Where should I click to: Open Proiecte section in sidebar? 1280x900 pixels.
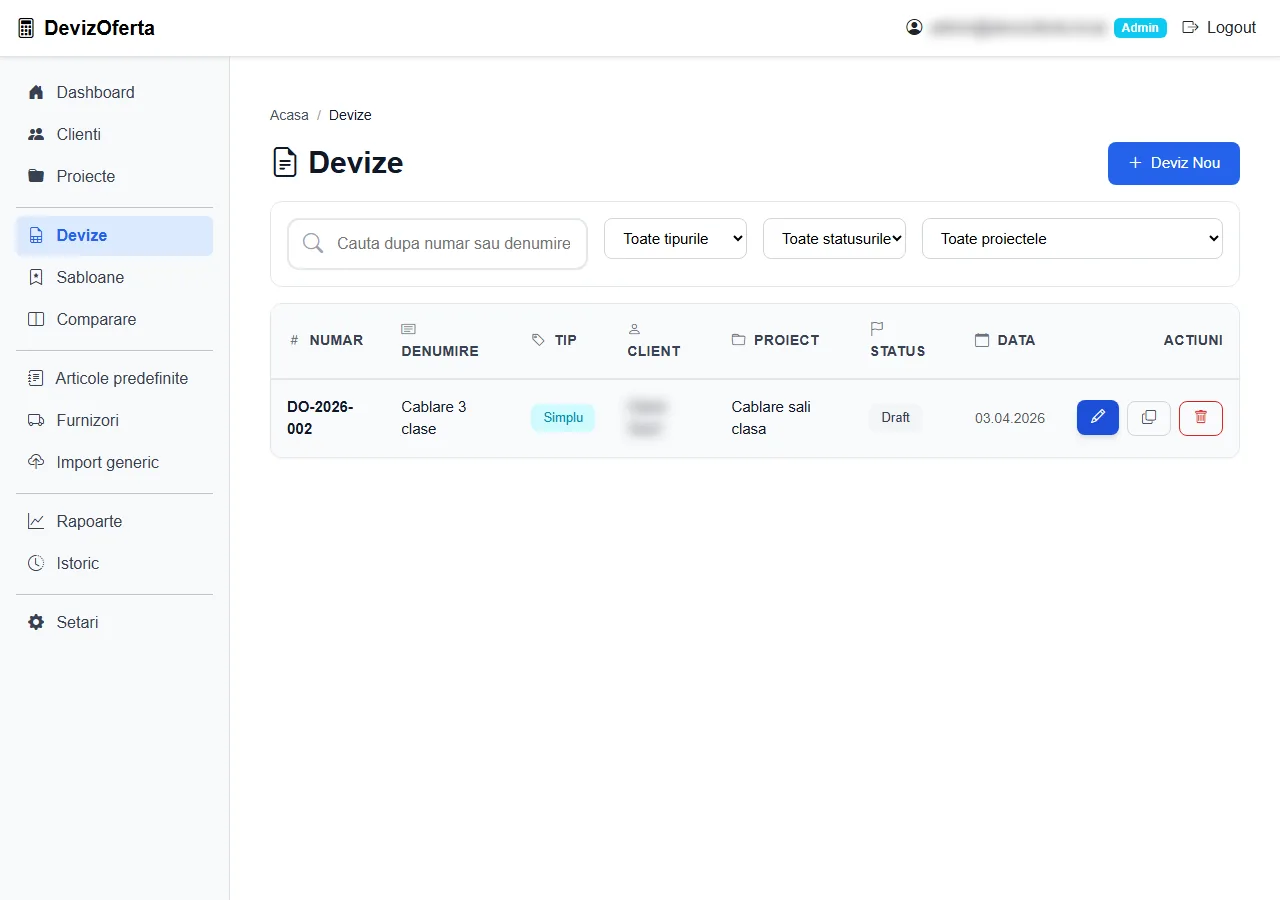114,176
